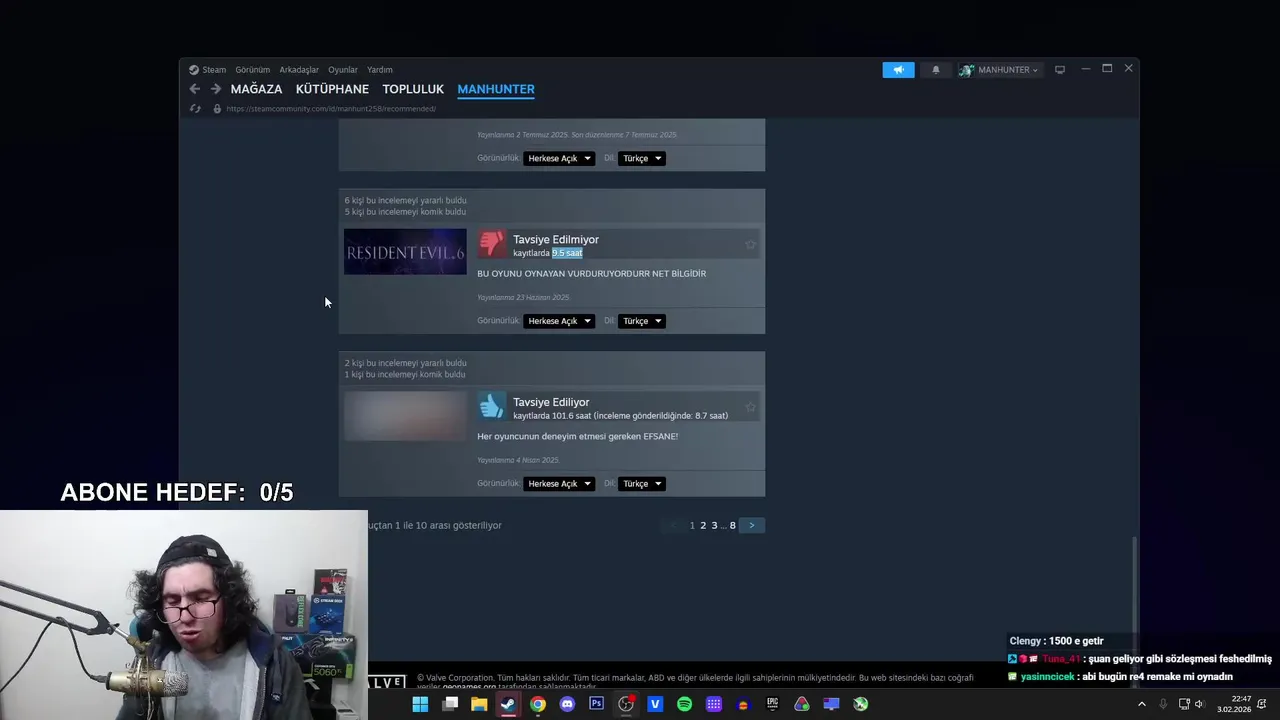Viewport: 1280px width, 720px height.
Task: Go to the MAĞAZA tab
Action: (256, 89)
